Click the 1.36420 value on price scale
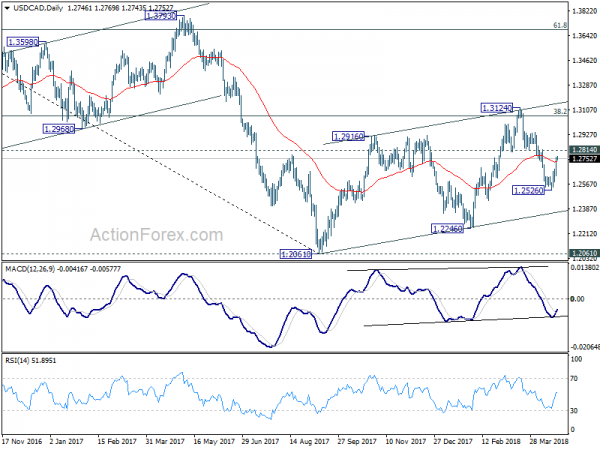This screenshot has height=450, width=600. point(584,36)
